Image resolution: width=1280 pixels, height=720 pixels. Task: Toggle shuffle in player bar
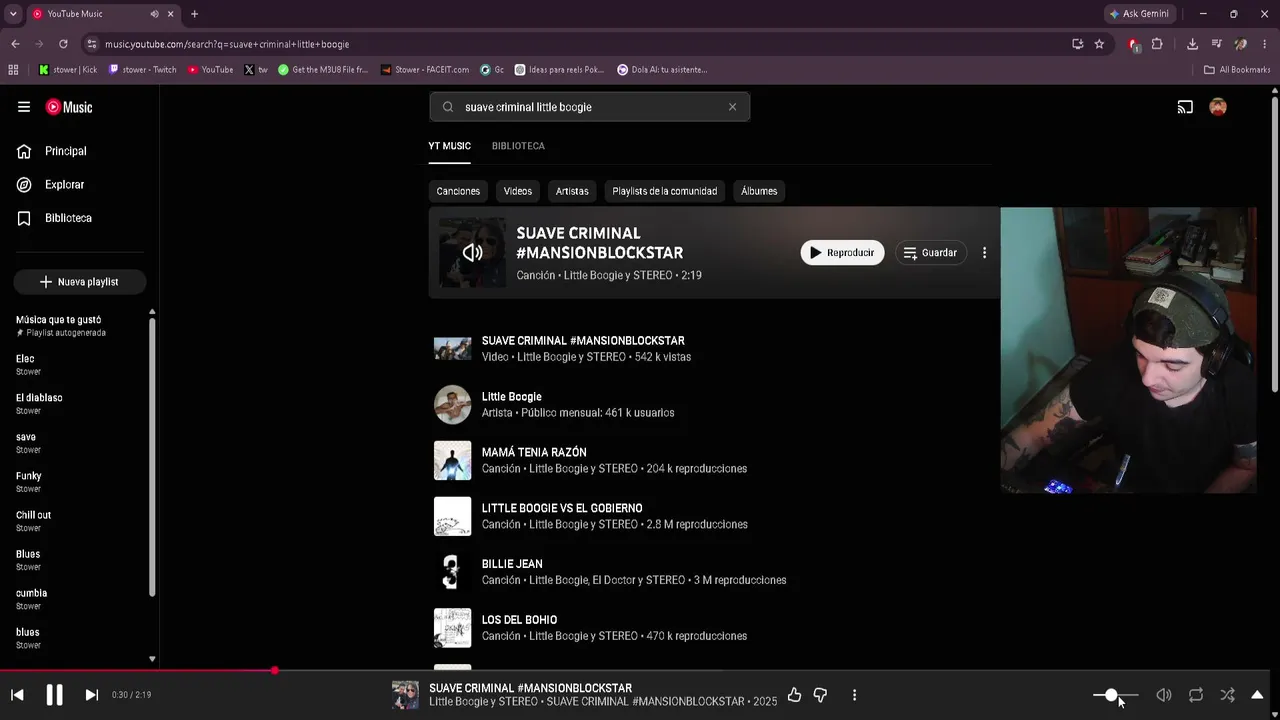click(x=1227, y=695)
